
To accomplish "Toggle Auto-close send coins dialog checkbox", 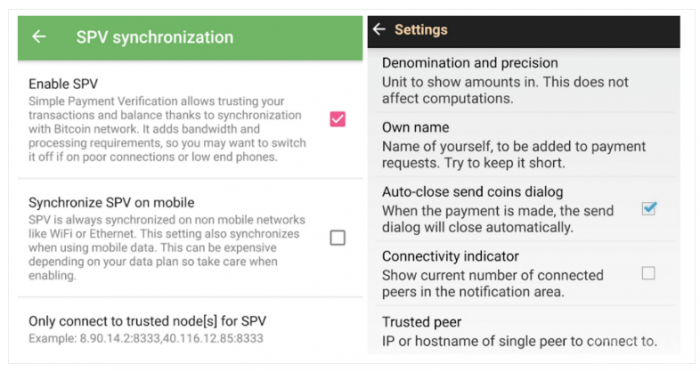I will [649, 208].
